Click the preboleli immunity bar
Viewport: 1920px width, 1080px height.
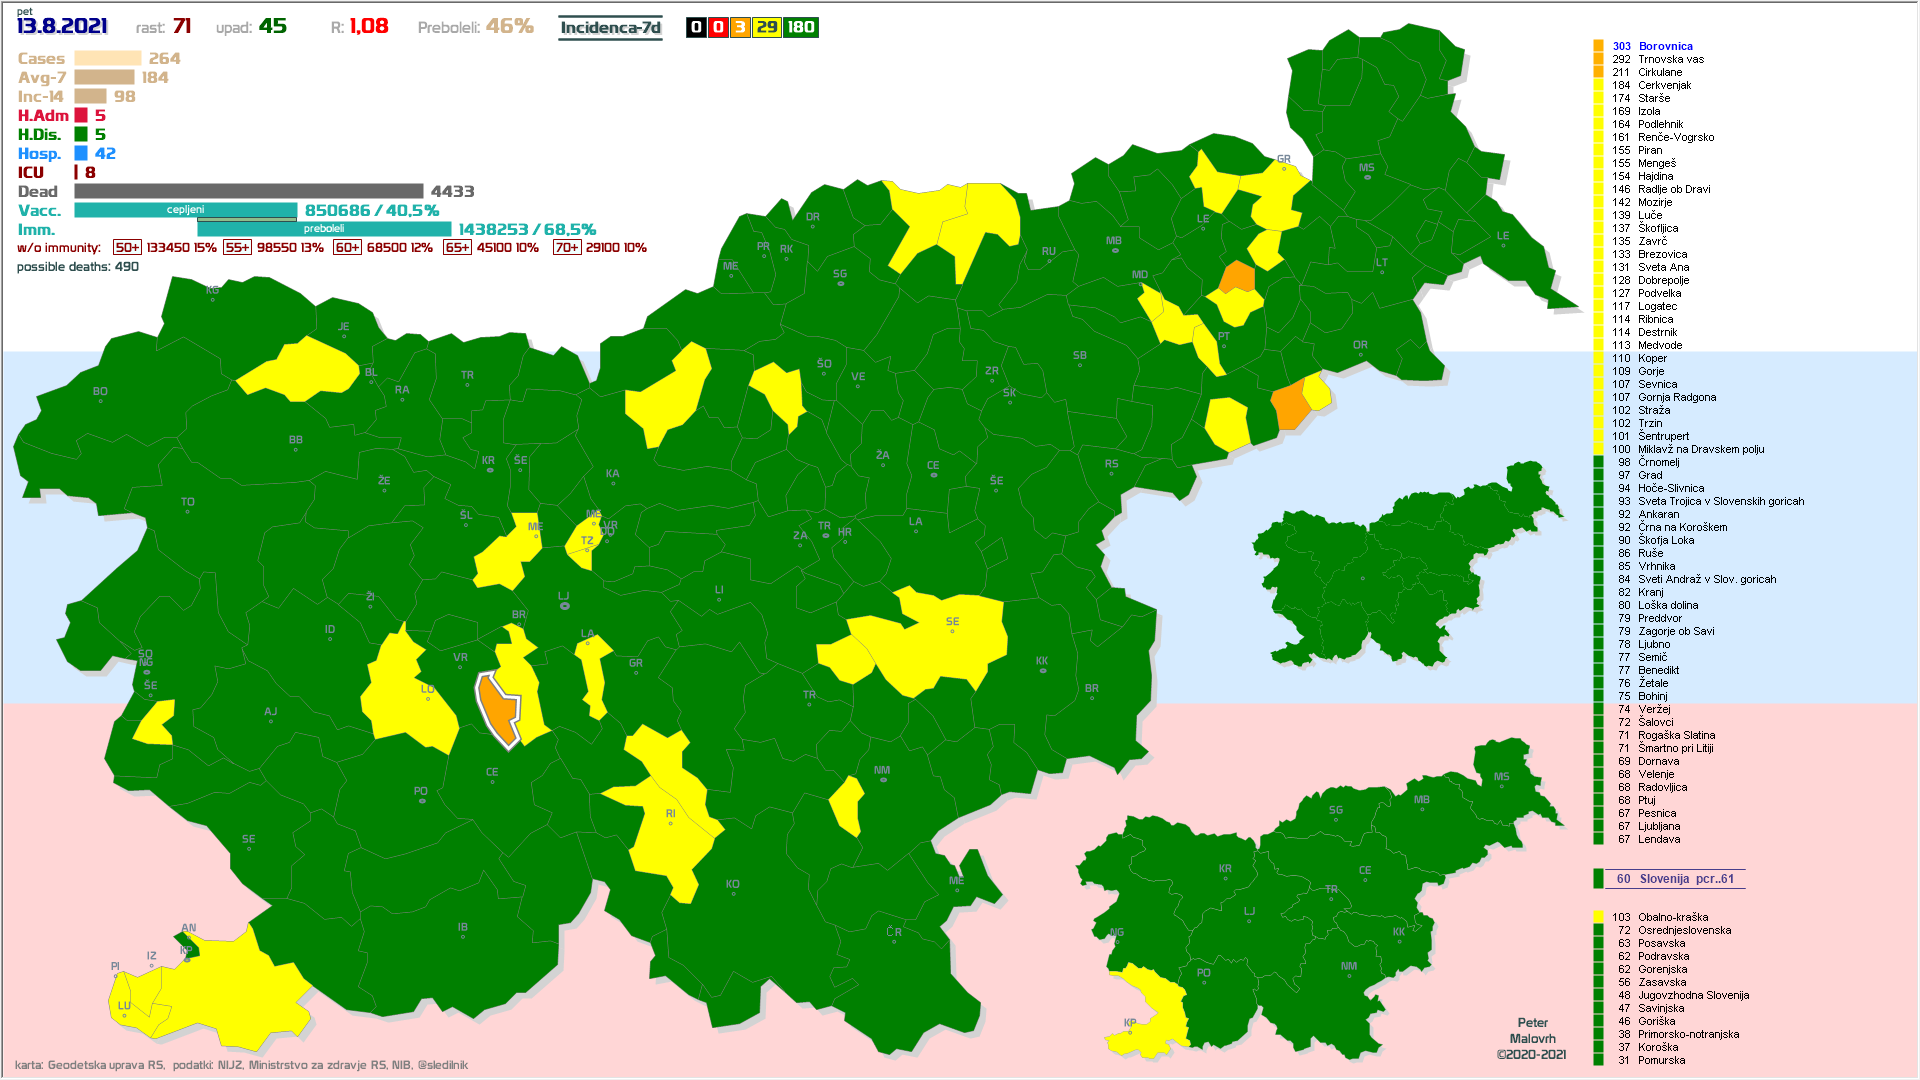point(324,229)
